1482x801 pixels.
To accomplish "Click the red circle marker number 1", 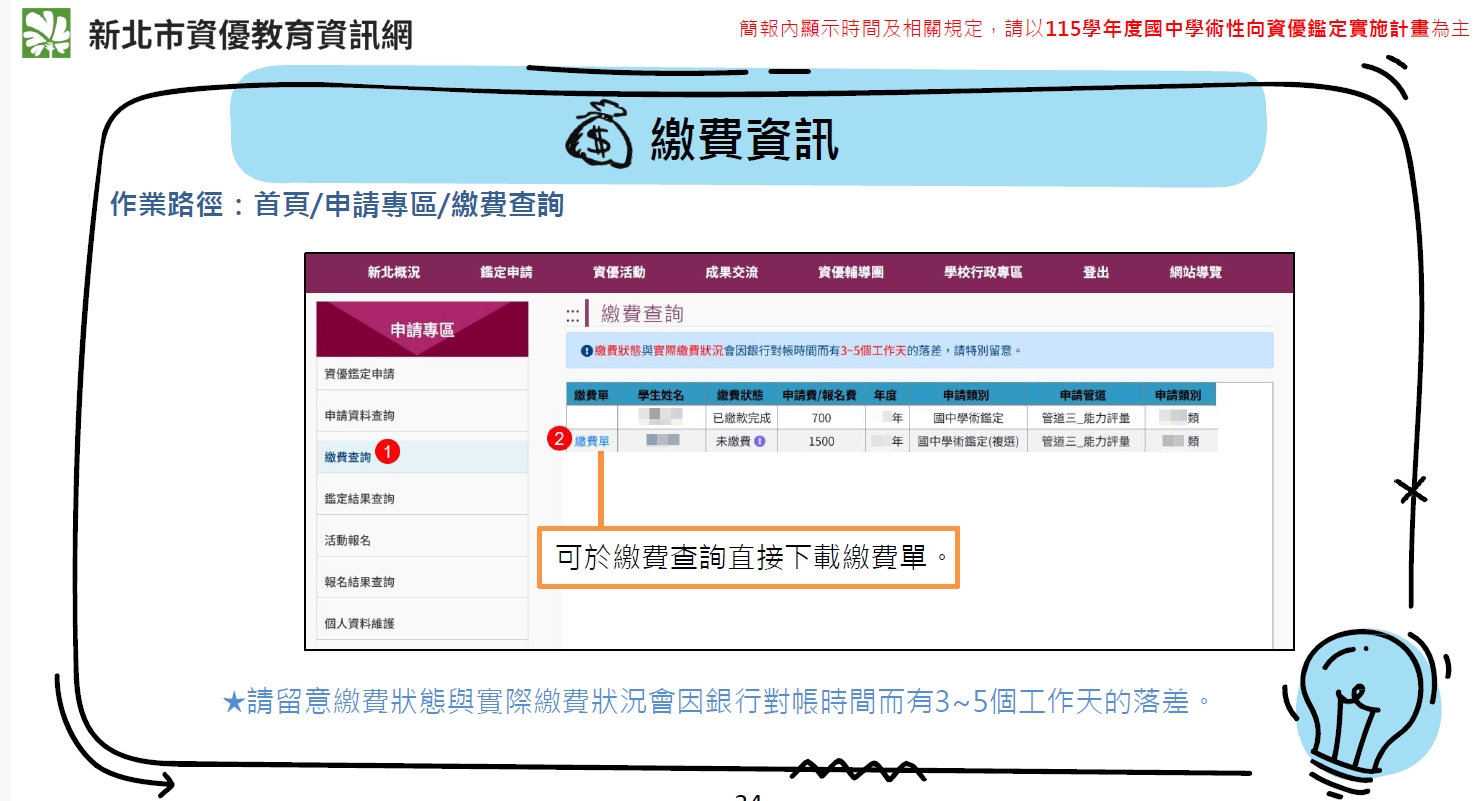I will tap(389, 453).
